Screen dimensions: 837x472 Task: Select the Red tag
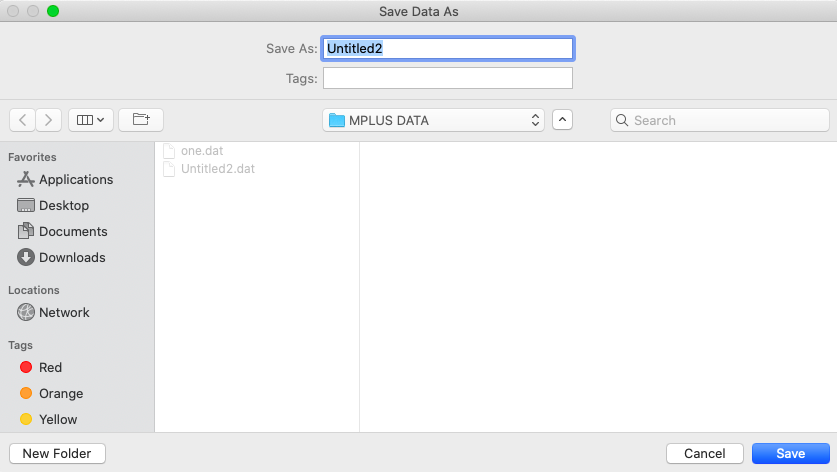[41, 367]
